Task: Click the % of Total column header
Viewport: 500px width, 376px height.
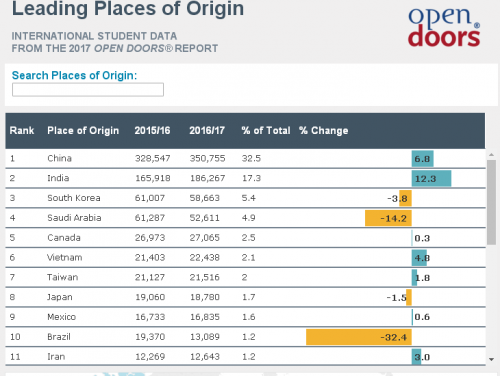Action: coord(266,130)
